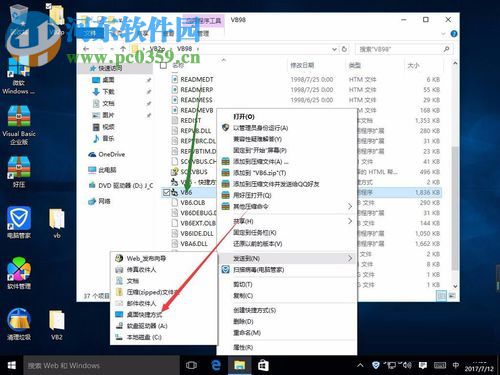The height and width of the screenshot is (375, 500).
Task: Select READMERP file in list
Action: (197, 90)
